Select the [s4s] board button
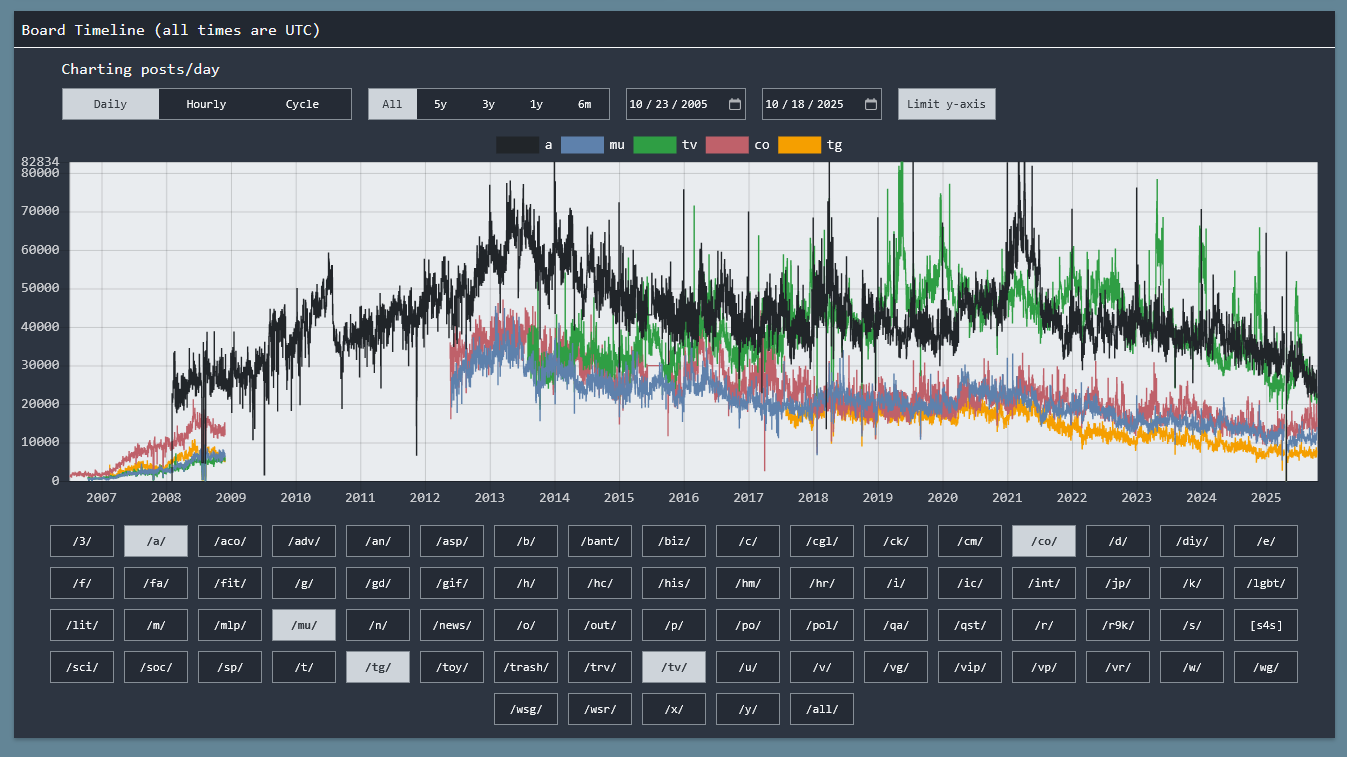The height and width of the screenshot is (757, 1347). click(x=1266, y=625)
